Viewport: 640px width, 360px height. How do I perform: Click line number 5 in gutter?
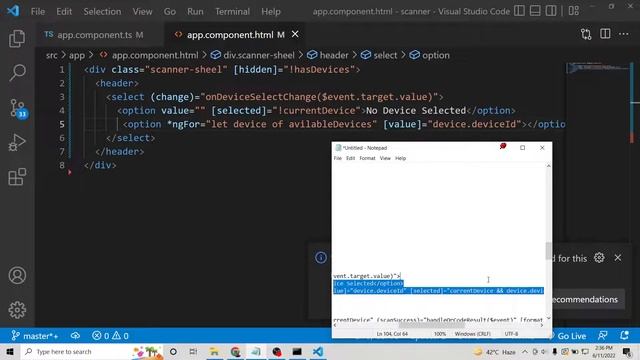(x=62, y=124)
